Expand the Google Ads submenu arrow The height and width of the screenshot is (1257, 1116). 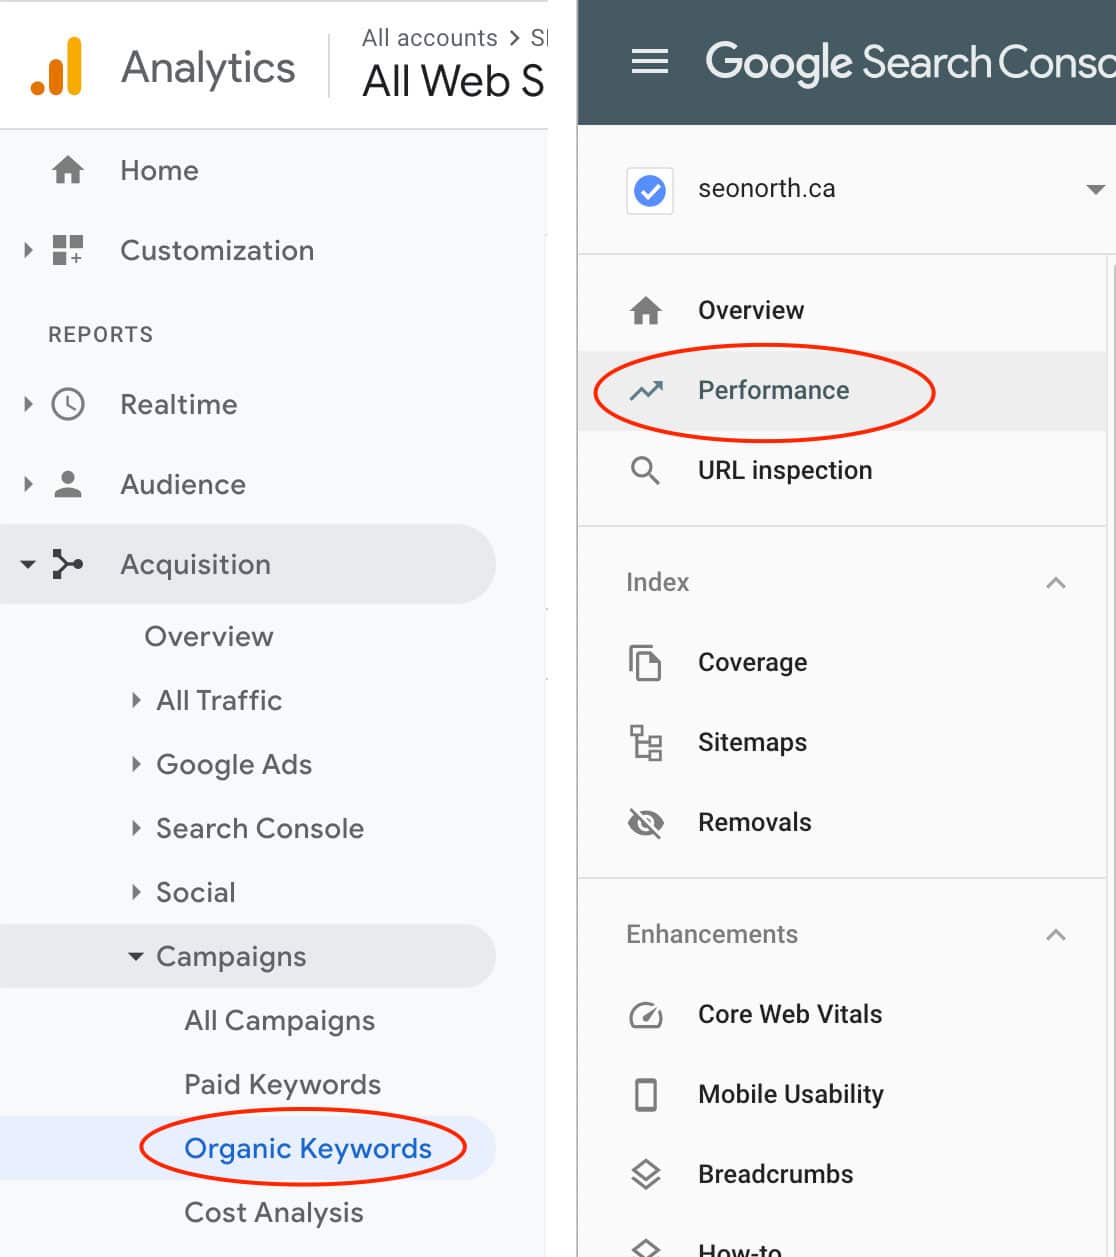click(x=136, y=764)
